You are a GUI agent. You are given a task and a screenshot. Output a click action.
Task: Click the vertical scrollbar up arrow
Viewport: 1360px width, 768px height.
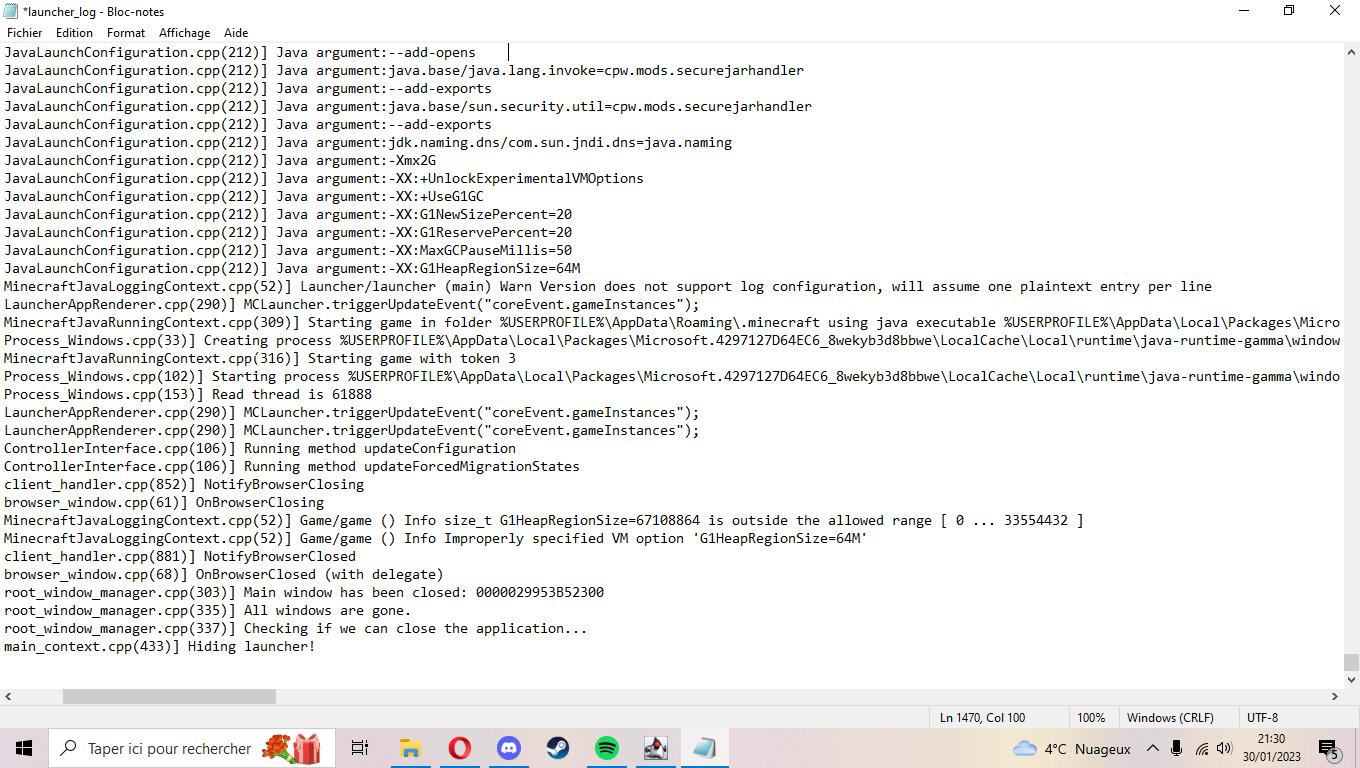[x=1351, y=51]
